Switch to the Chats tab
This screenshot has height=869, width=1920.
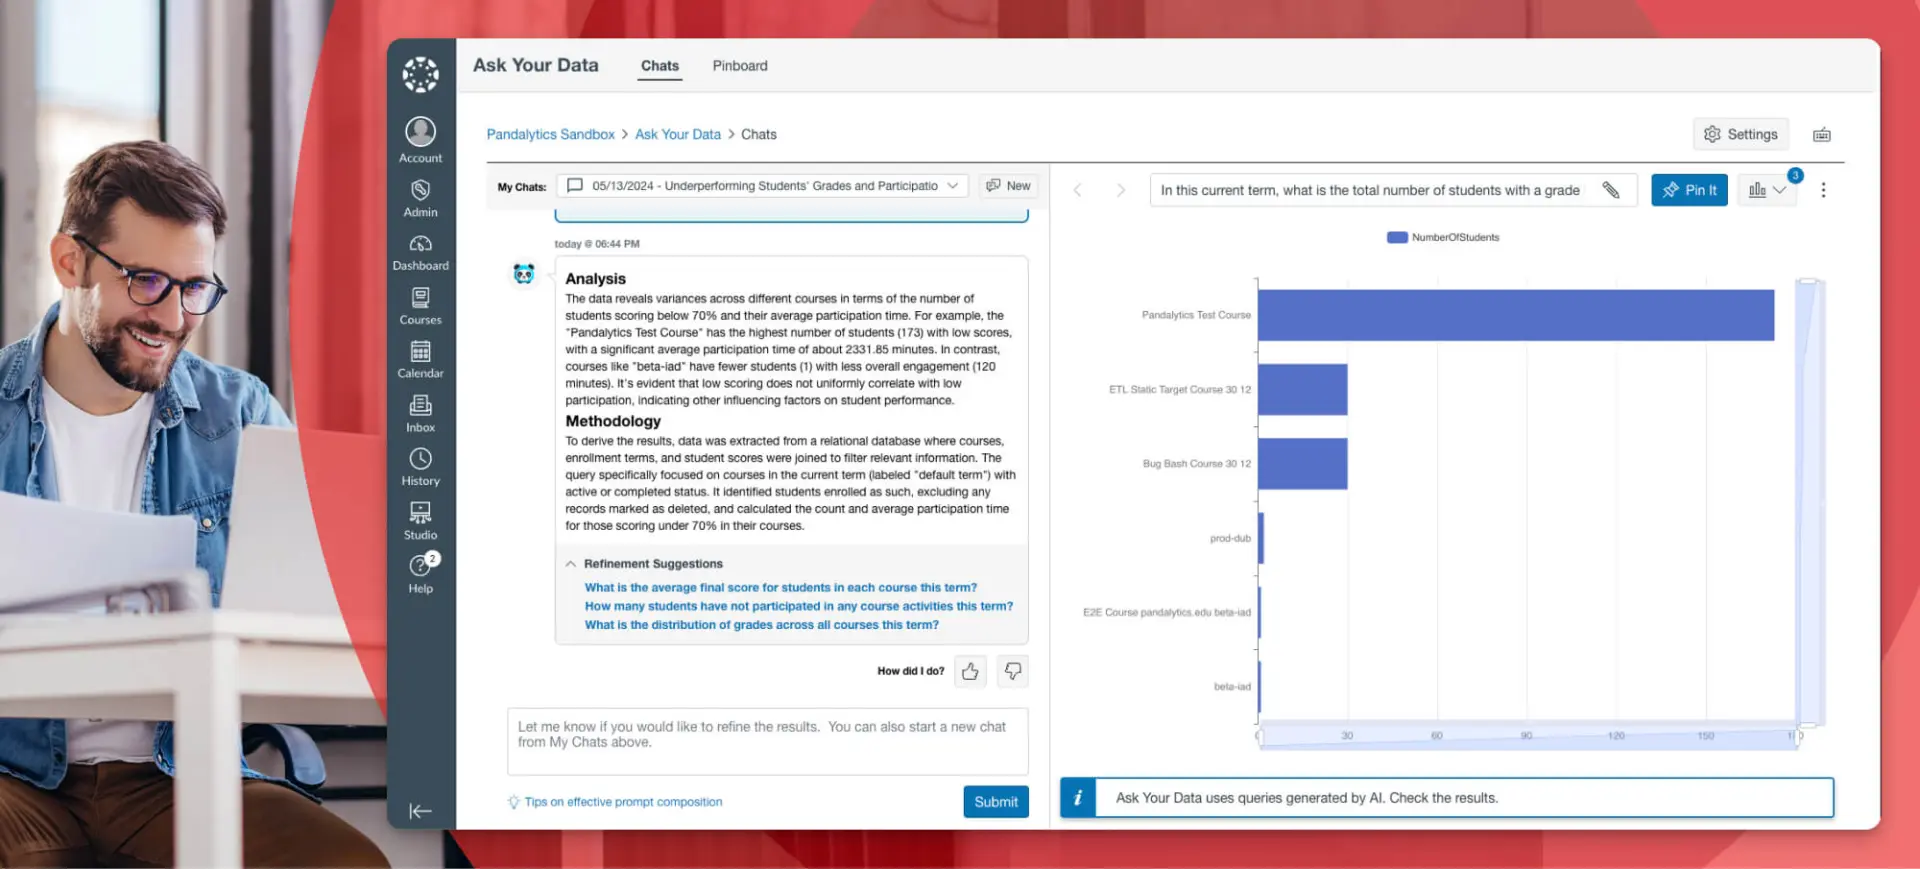[x=660, y=66]
